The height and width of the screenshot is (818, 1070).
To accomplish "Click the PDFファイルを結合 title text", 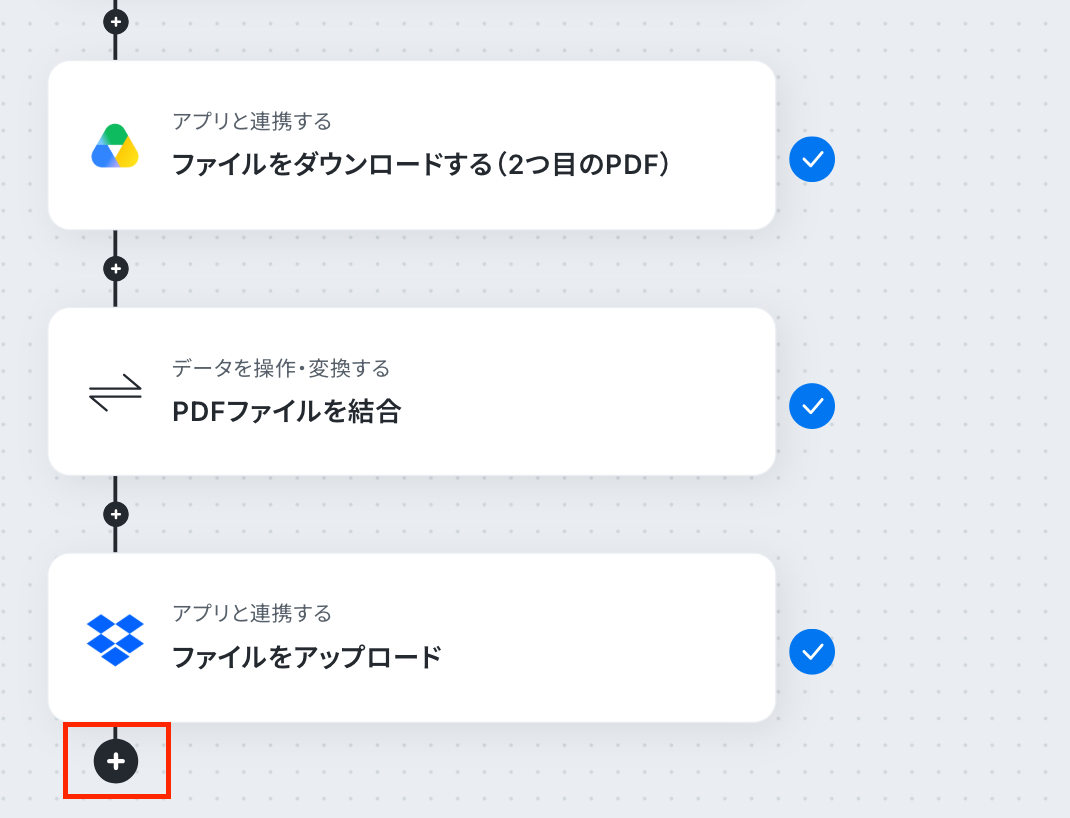I will click(x=287, y=411).
